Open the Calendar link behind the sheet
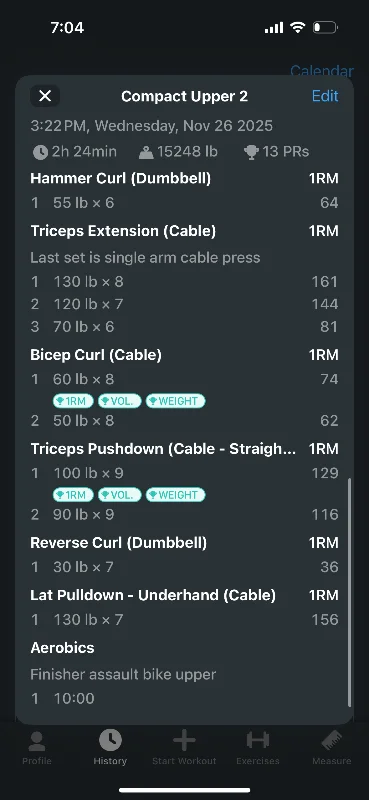Image resolution: width=369 pixels, height=800 pixels. click(322, 70)
